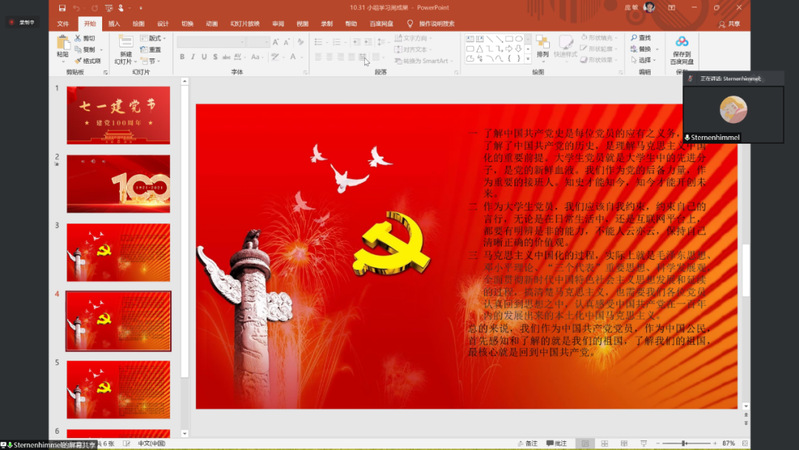The image size is (799, 450).
Task: Open the File tab
Action: click(63, 23)
